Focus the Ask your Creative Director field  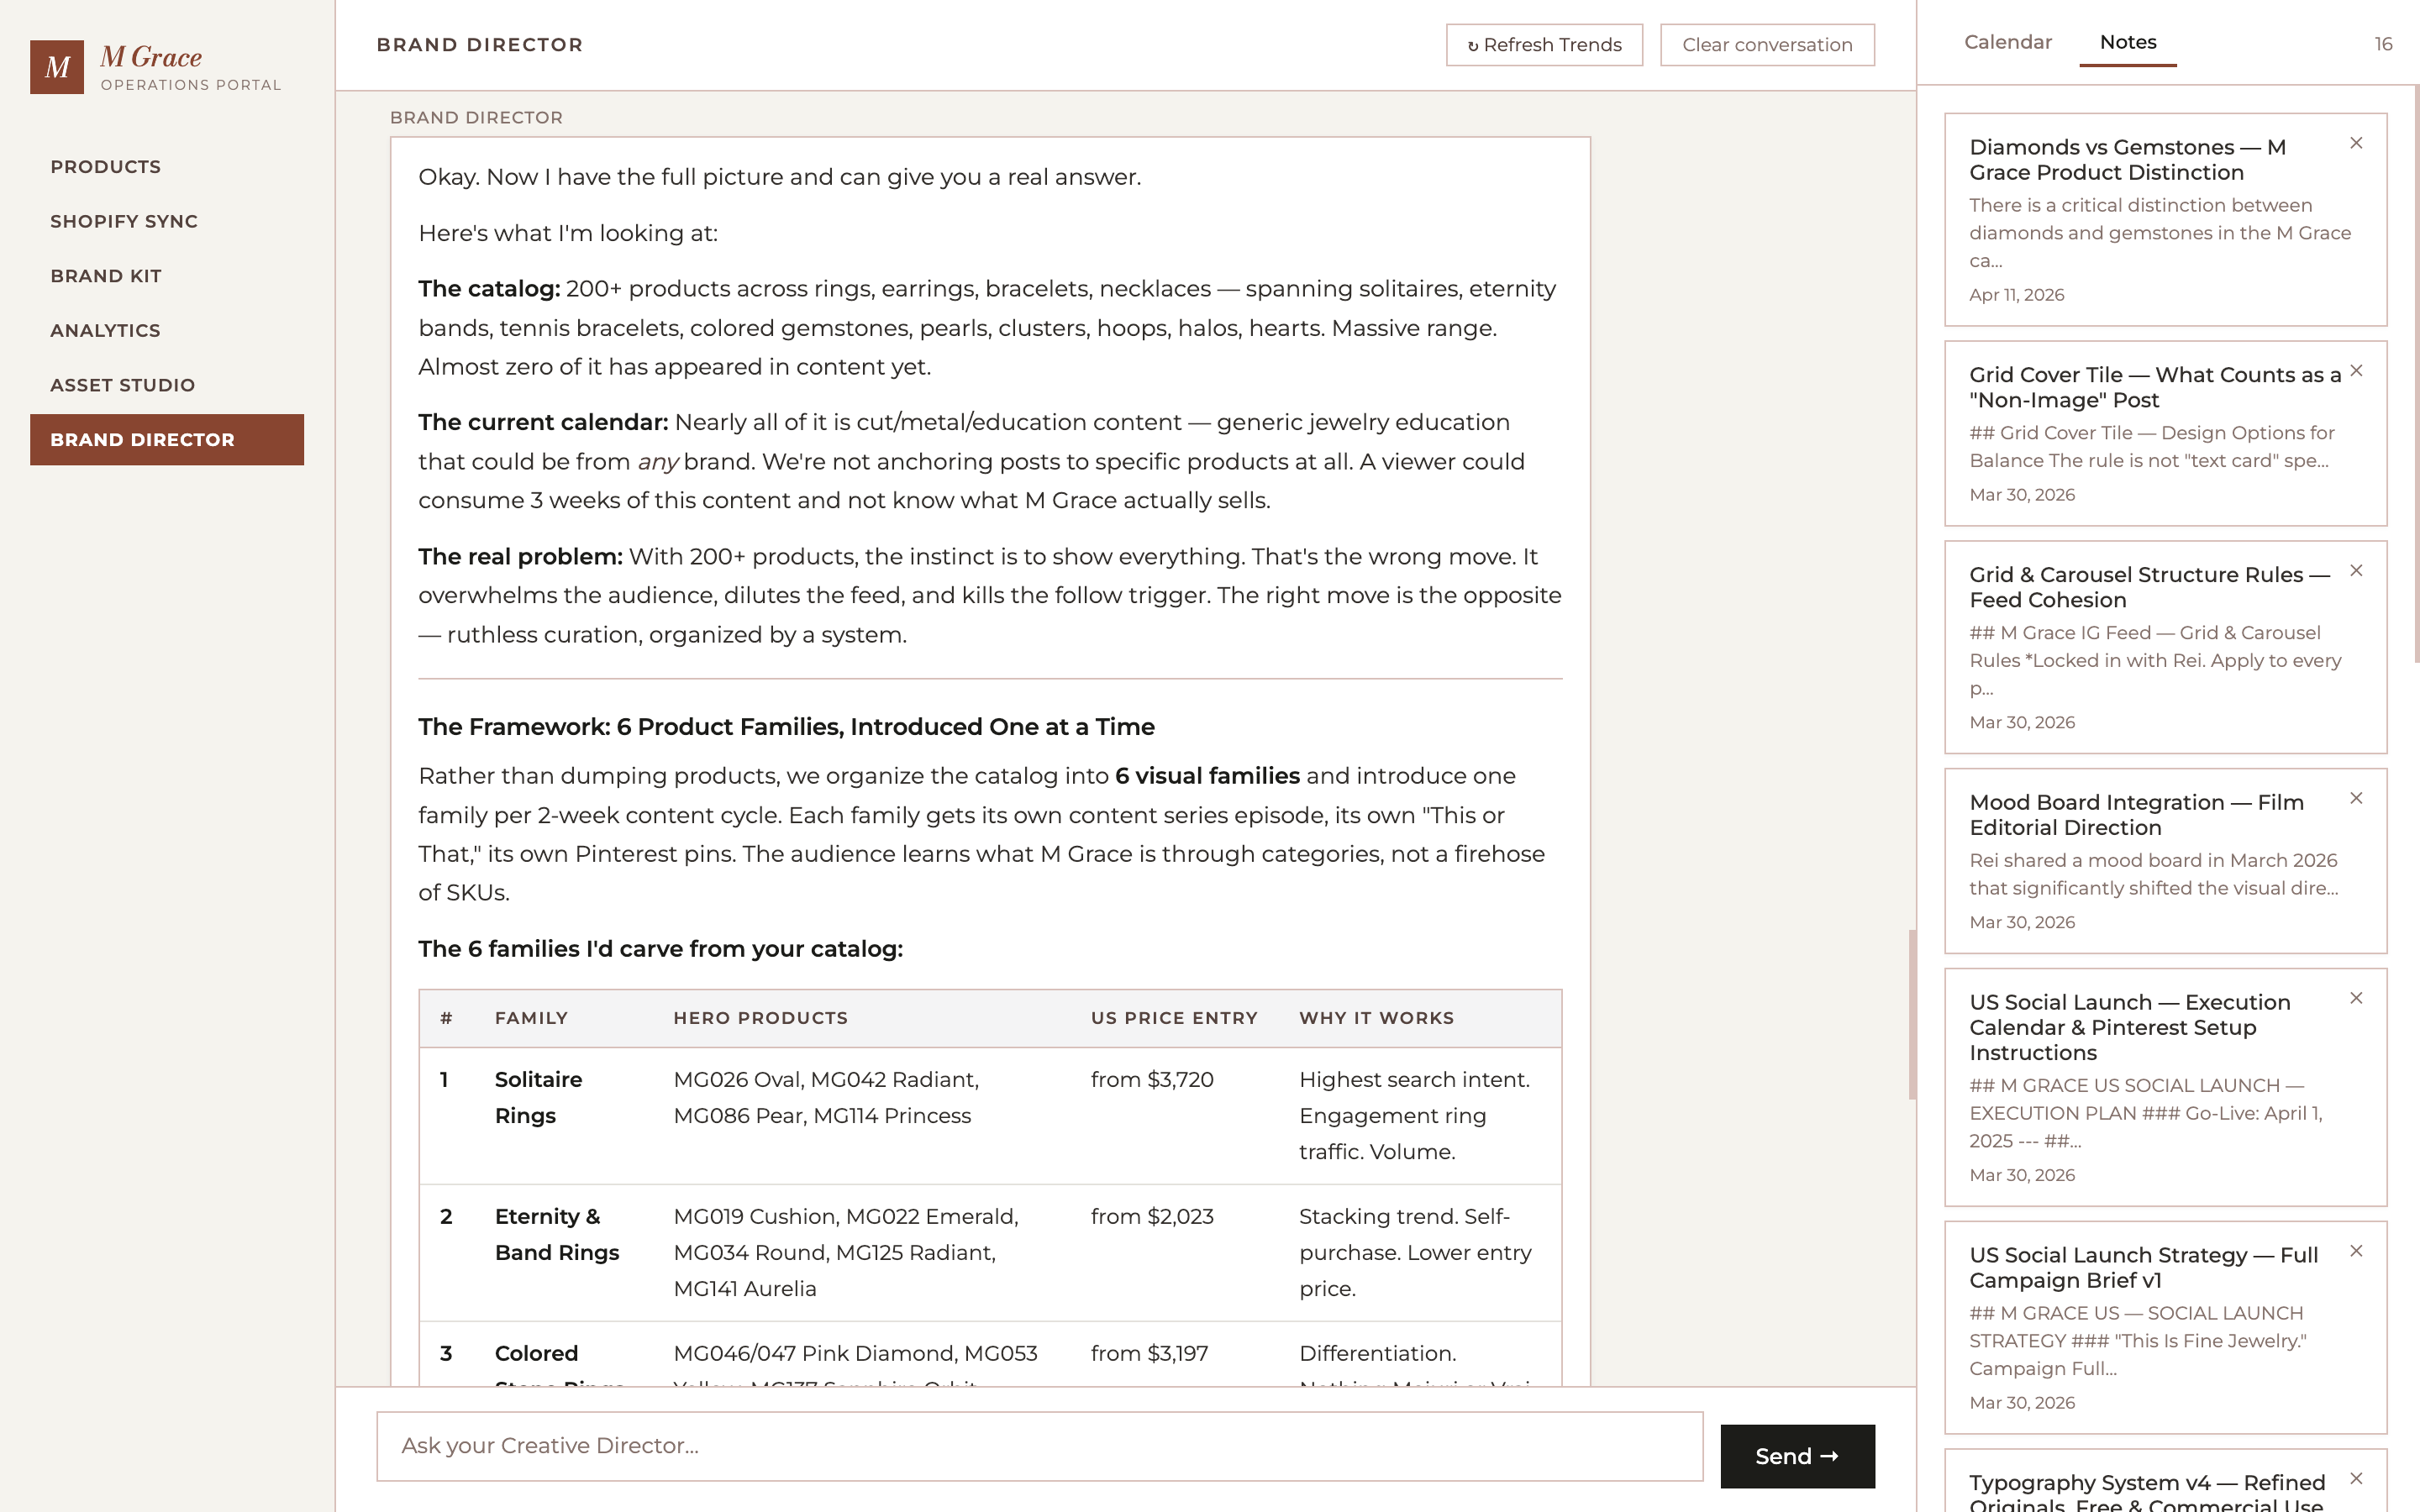pos(1039,1446)
